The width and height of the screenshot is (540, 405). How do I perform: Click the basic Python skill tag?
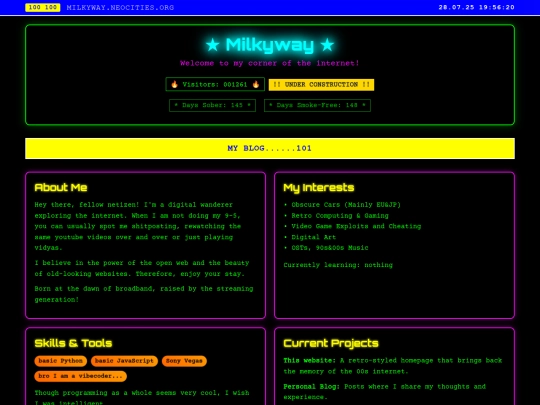pos(61,361)
